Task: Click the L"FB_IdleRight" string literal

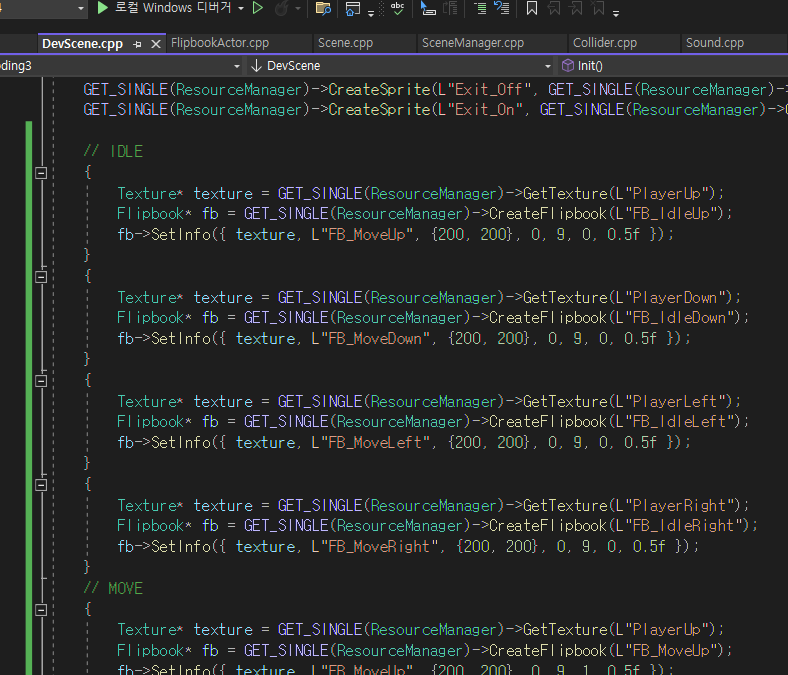Action: click(677, 526)
